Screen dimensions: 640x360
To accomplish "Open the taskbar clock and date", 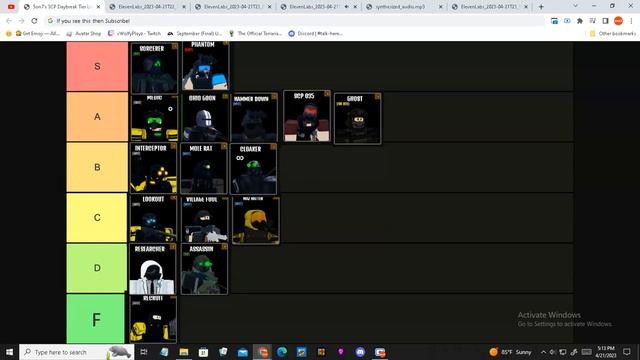I will [x=606, y=352].
